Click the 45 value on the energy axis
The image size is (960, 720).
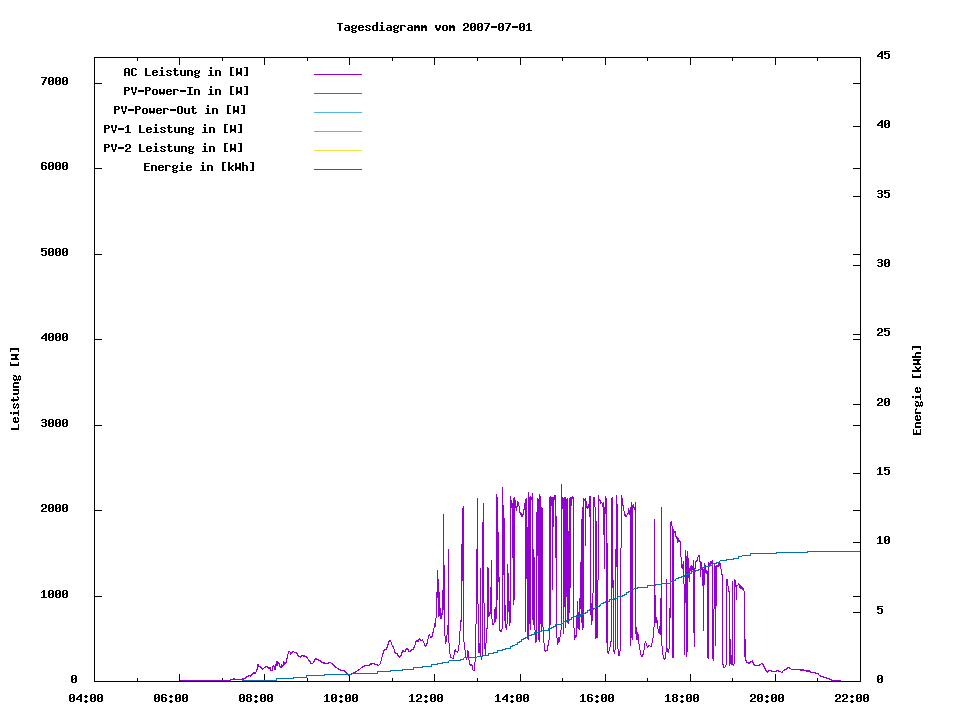click(883, 55)
